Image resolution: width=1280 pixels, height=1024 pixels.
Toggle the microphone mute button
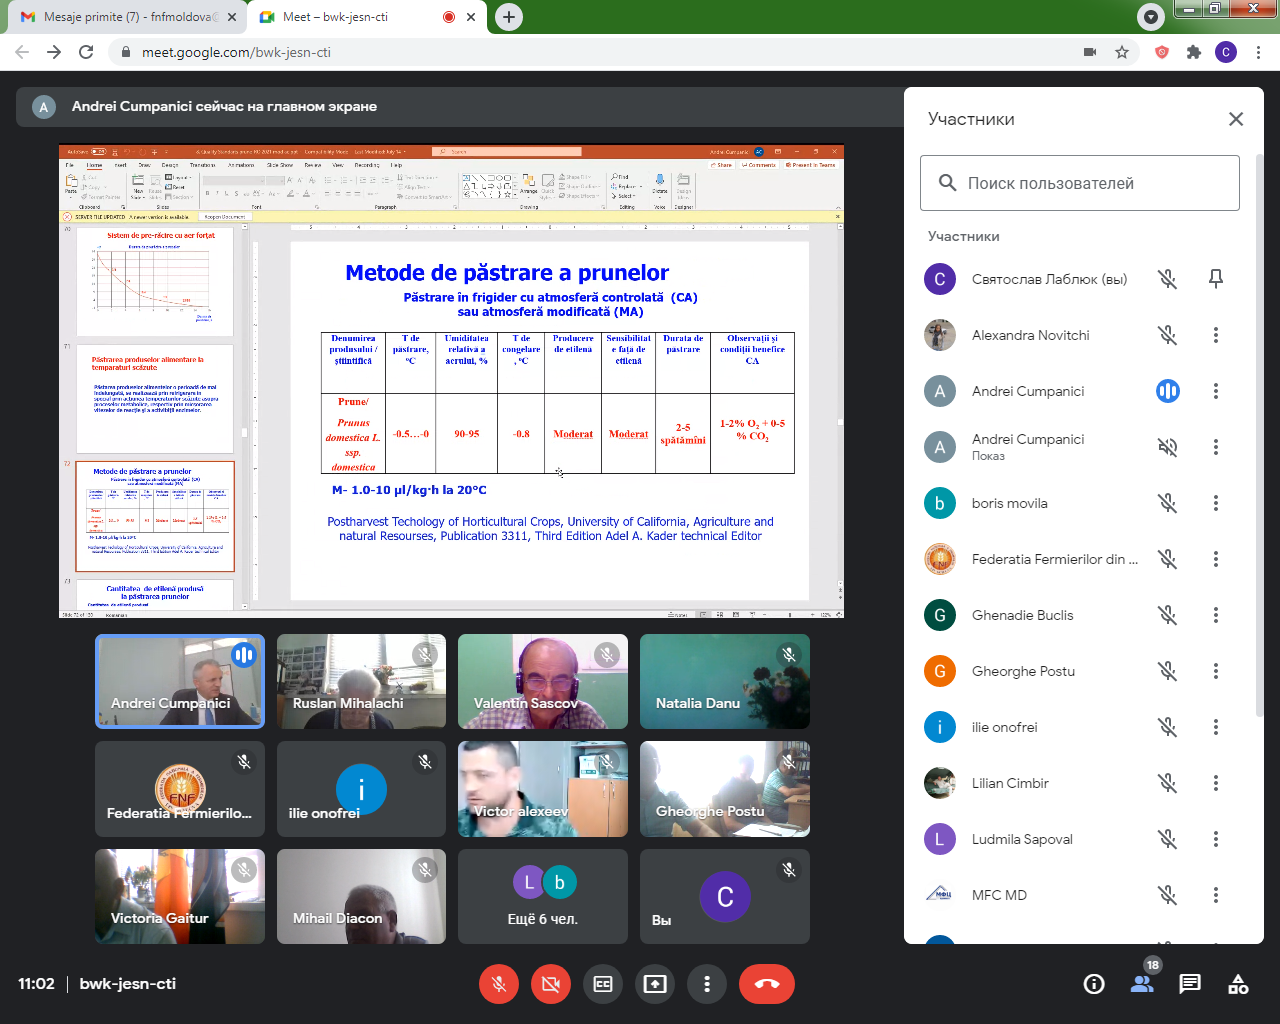point(499,984)
